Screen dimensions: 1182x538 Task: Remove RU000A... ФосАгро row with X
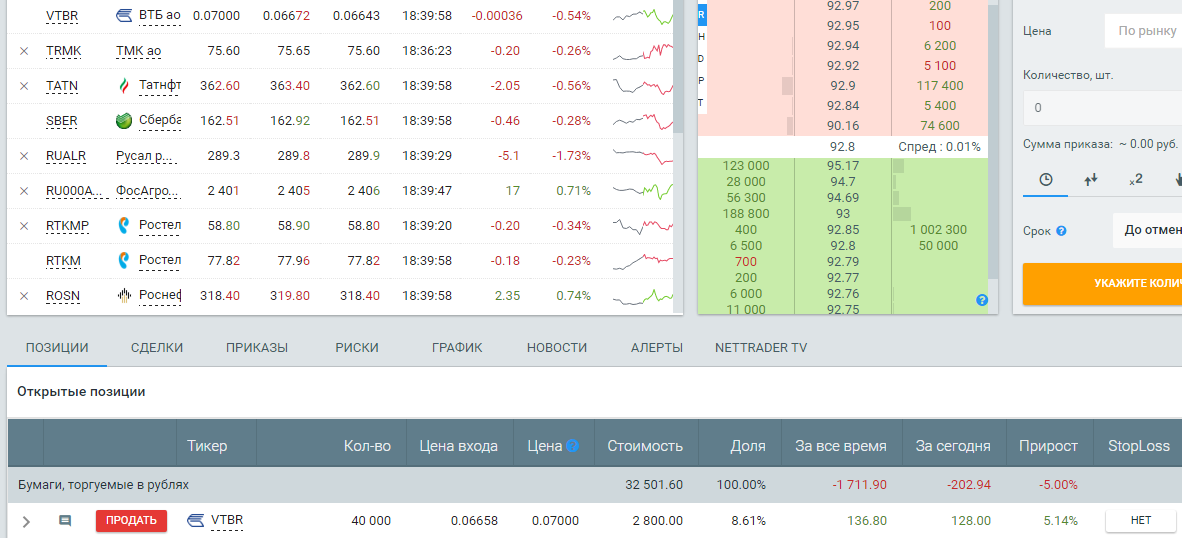tap(23, 191)
